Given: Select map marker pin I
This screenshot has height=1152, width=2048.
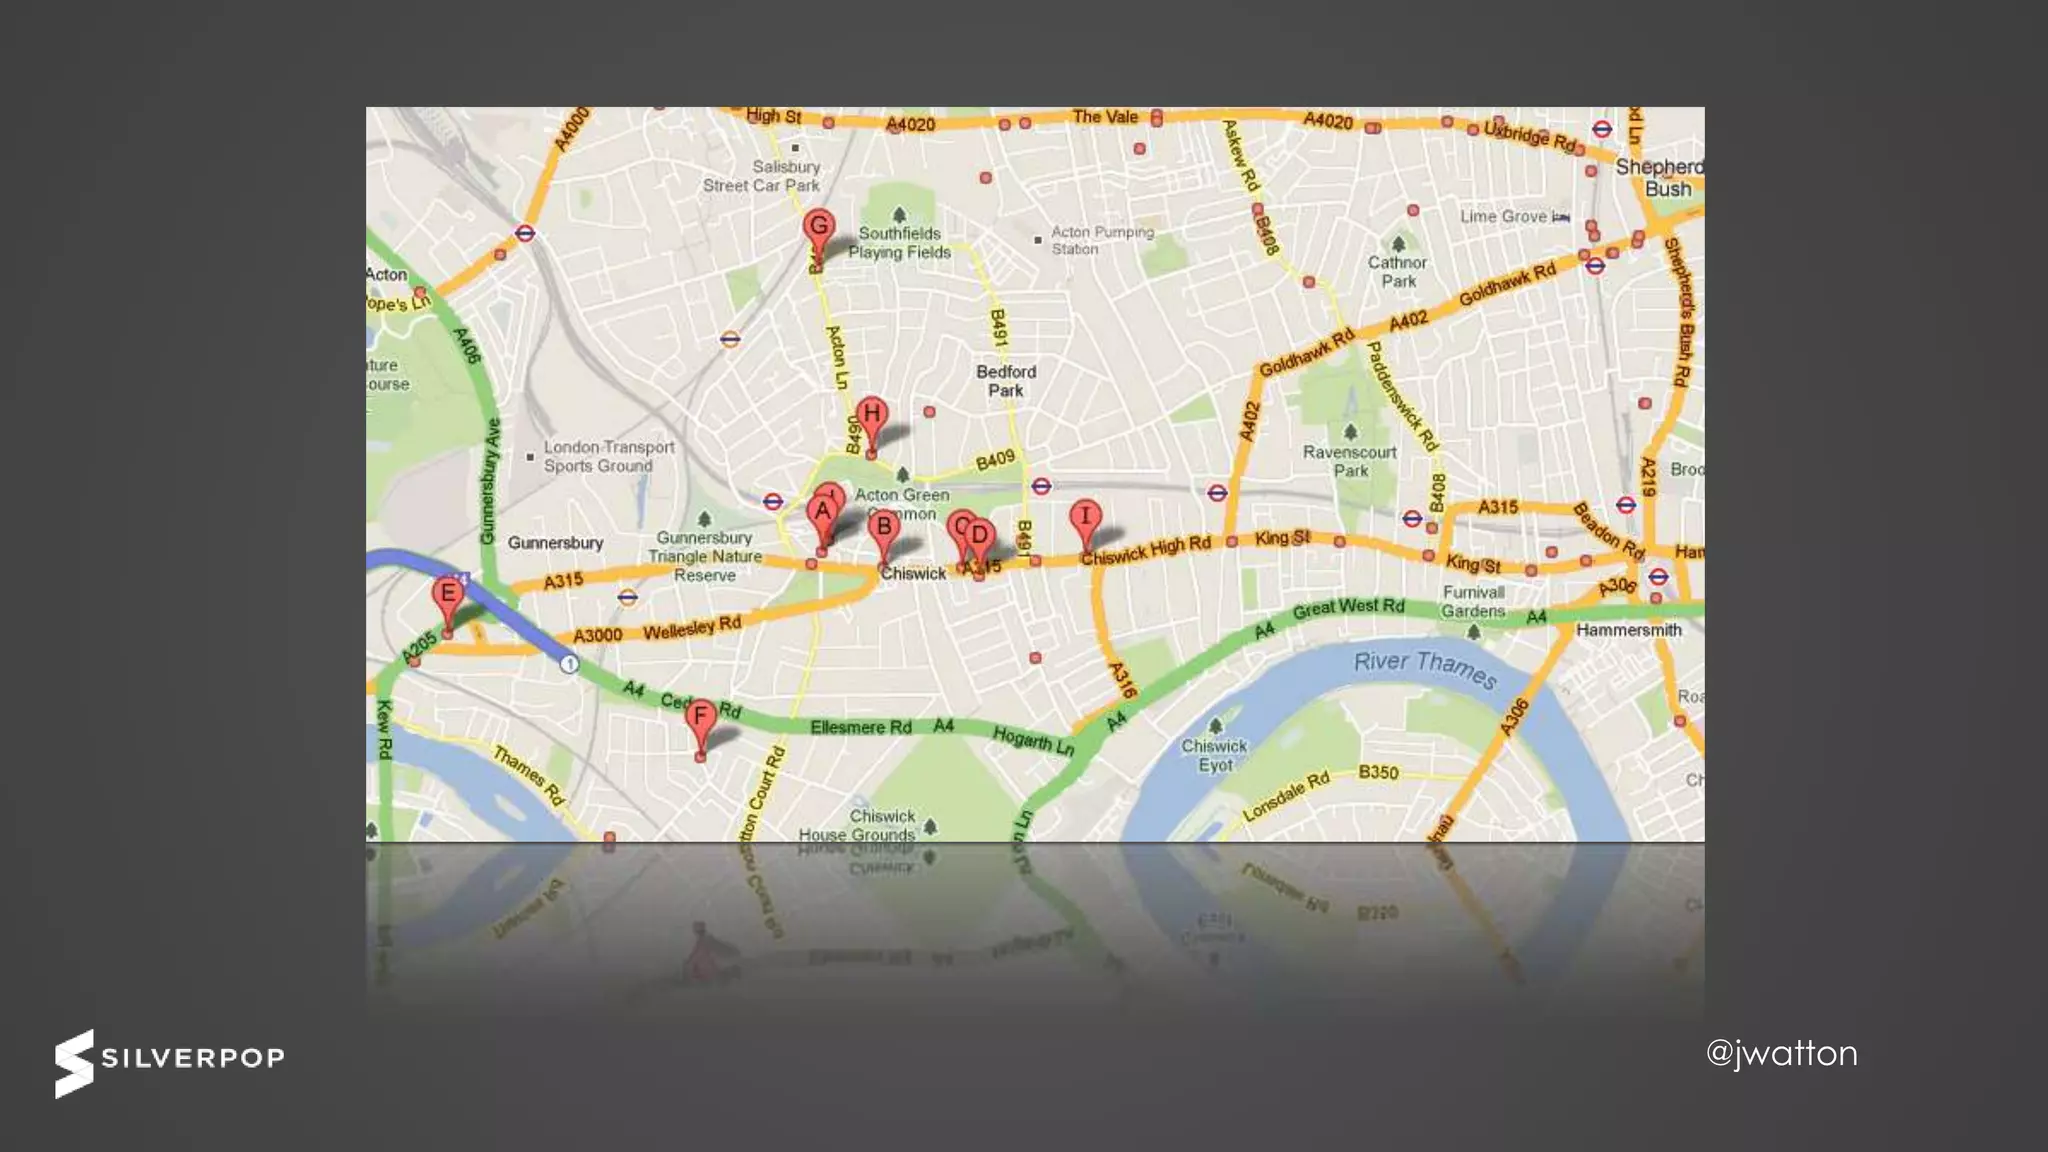Looking at the screenshot, I should coord(1085,526).
